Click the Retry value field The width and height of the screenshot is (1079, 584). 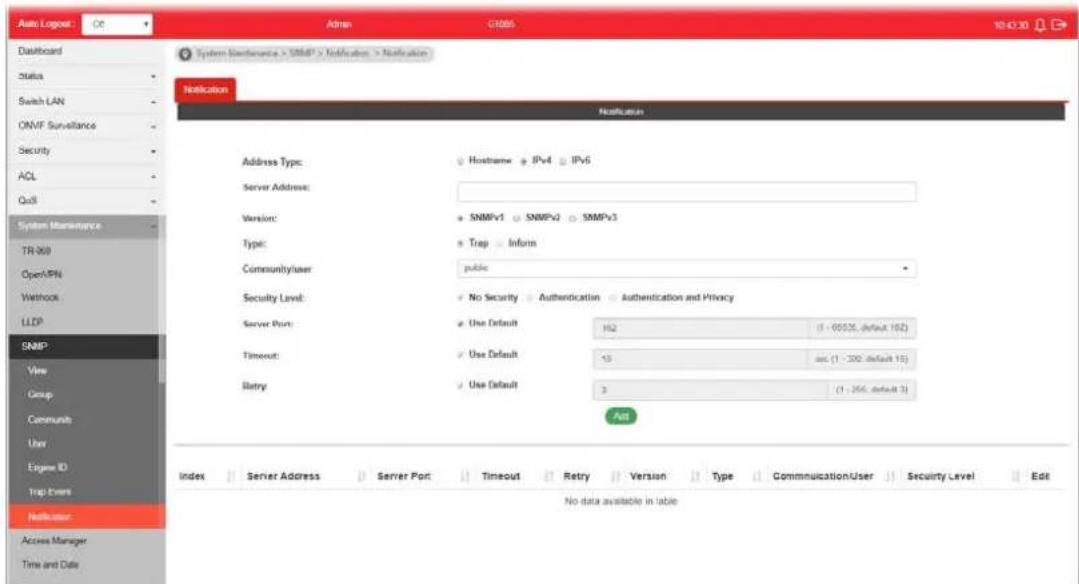tap(709, 390)
